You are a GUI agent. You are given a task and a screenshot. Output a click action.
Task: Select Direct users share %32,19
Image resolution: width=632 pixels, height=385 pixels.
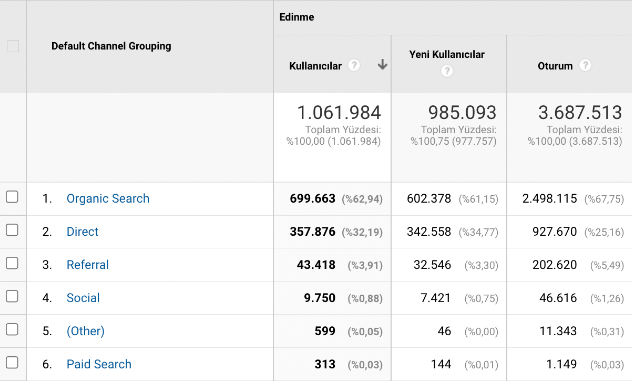click(x=362, y=232)
